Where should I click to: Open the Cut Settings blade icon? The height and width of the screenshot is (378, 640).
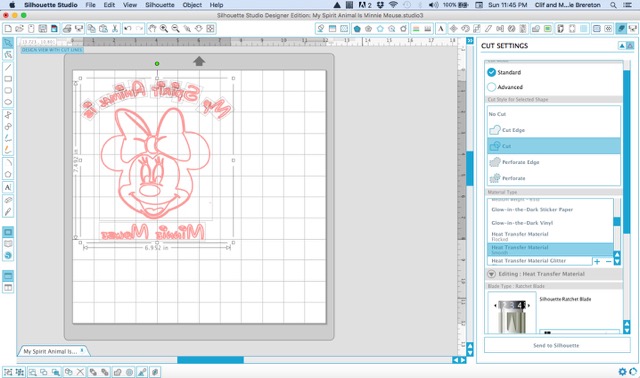pos(621,29)
